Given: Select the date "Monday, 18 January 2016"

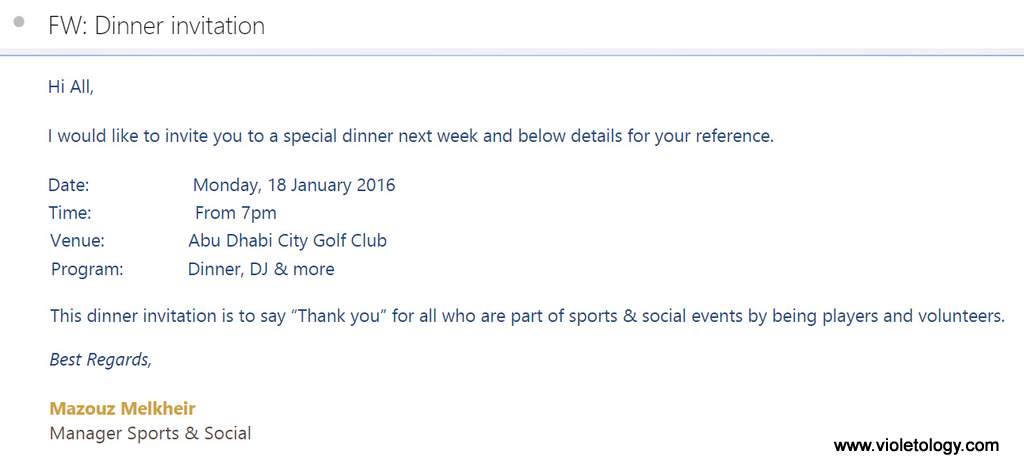Looking at the screenshot, I should pos(294,185).
